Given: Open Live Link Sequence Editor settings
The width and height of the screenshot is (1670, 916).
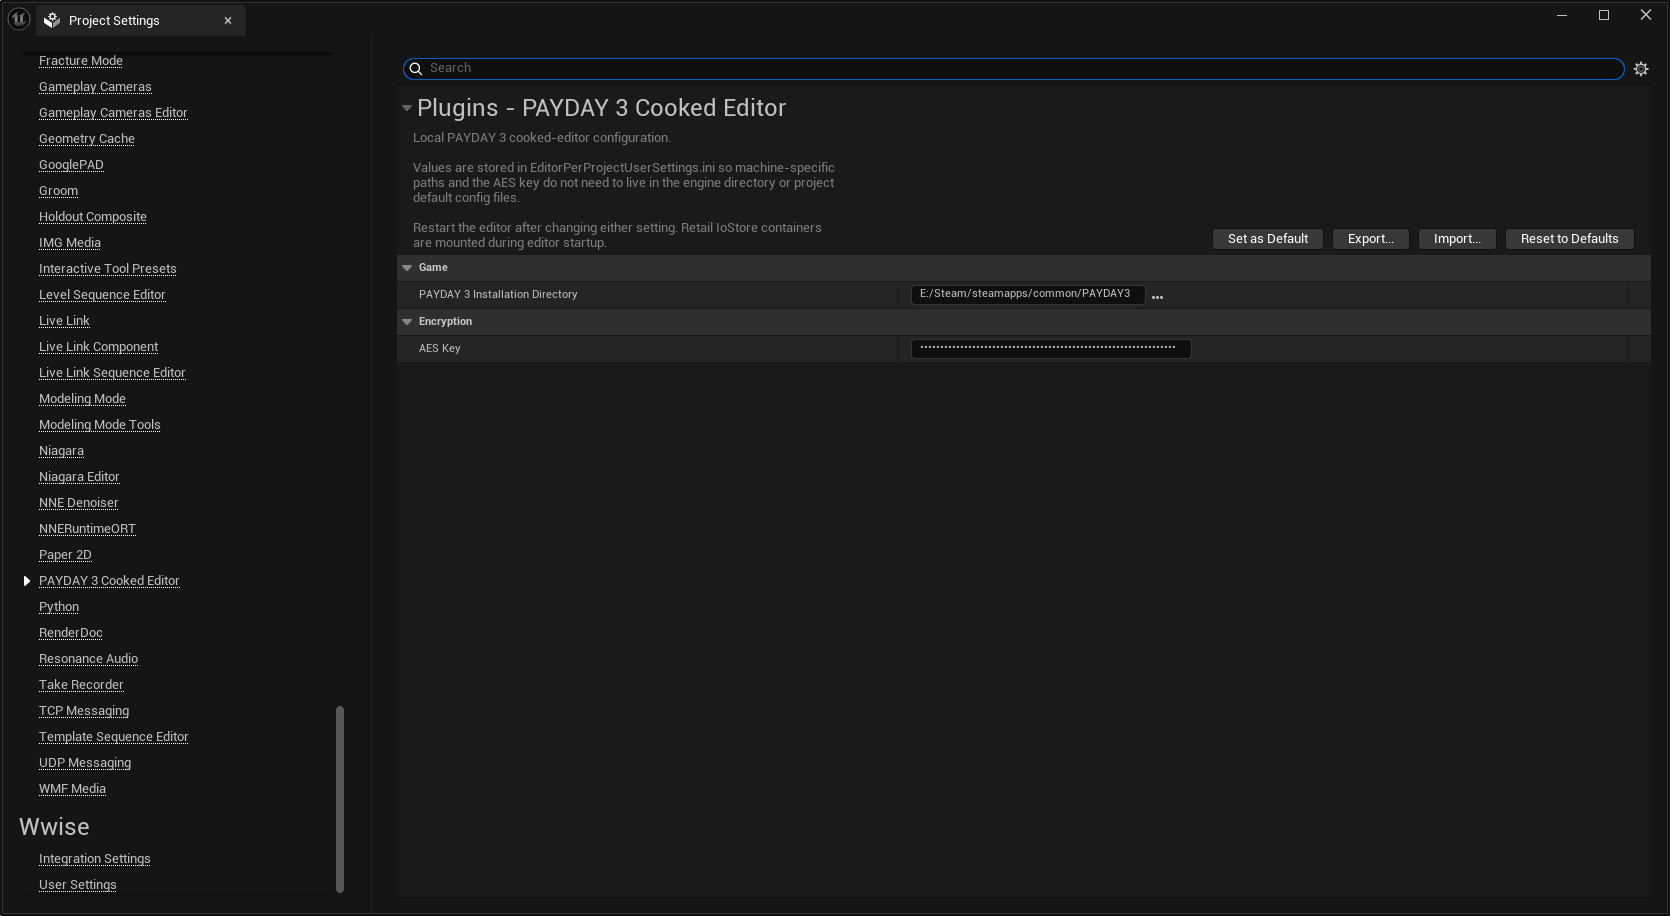Looking at the screenshot, I should click(112, 373).
